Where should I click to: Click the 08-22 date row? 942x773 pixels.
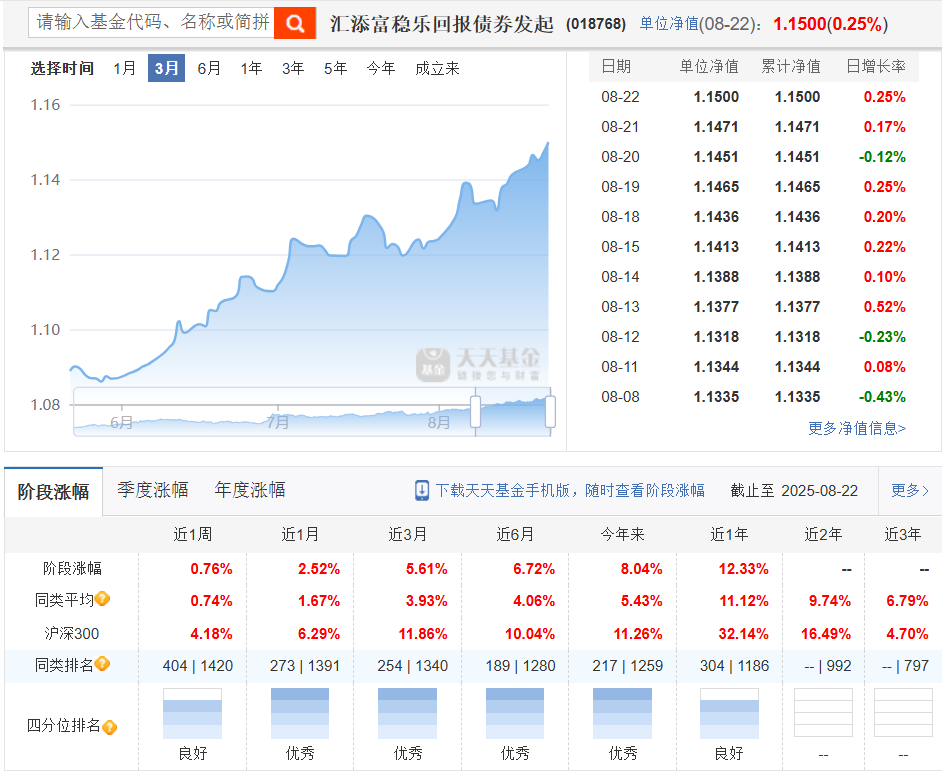(x=753, y=97)
